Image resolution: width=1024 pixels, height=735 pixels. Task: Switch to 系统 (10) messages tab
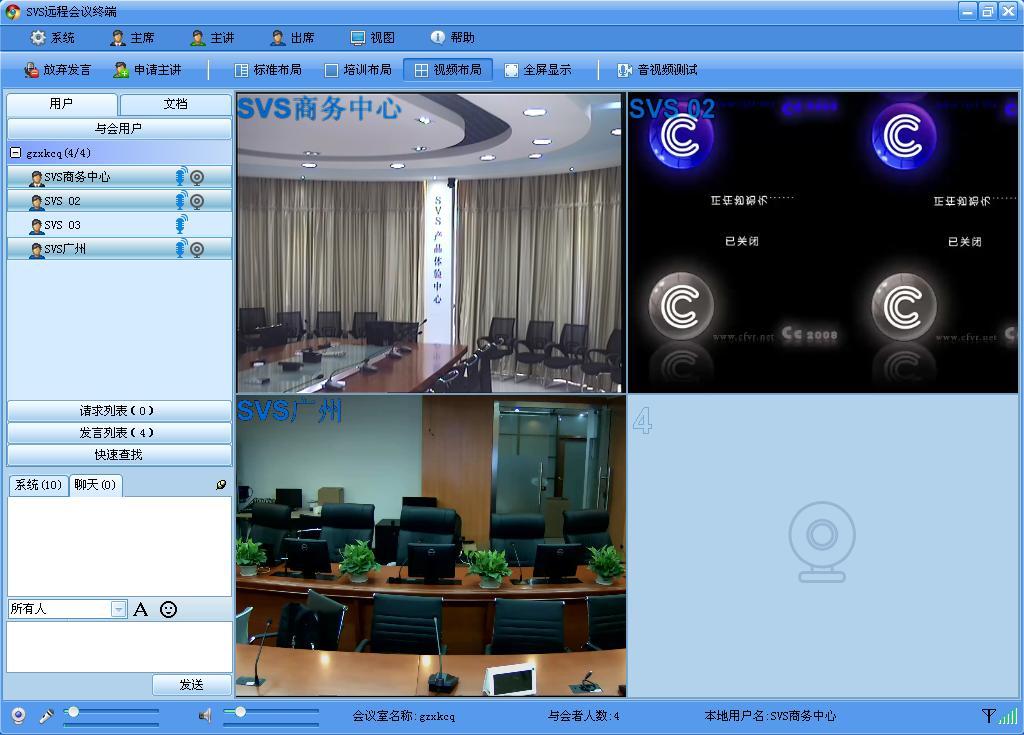39,485
